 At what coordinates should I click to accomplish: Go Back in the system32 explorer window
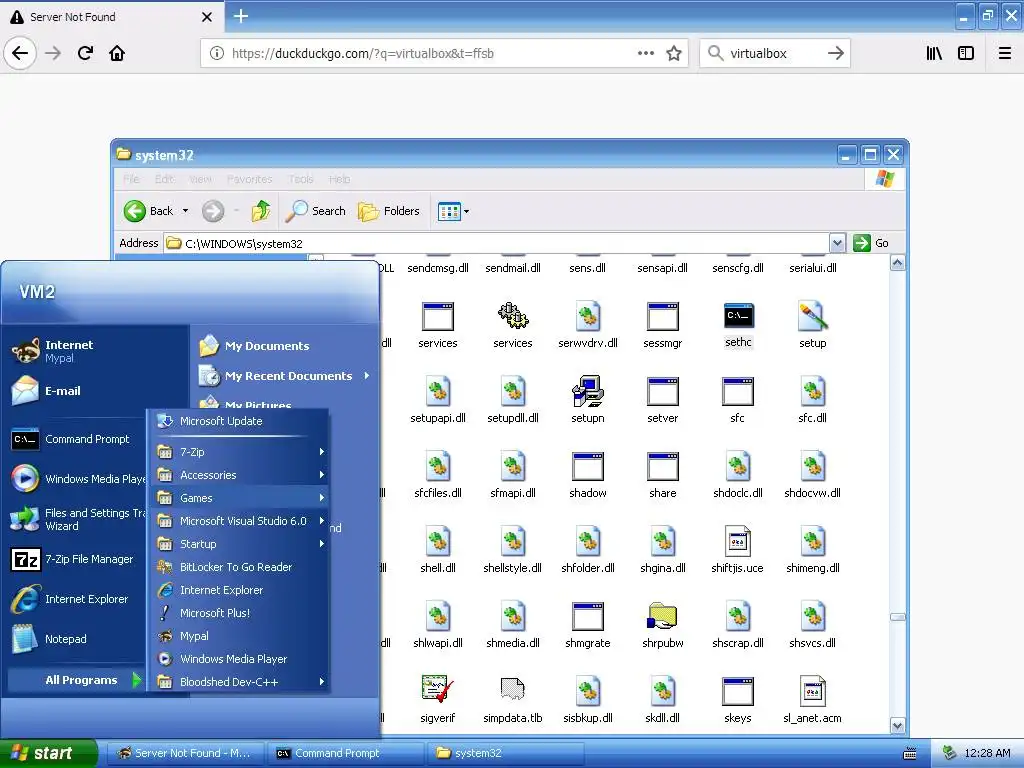pyautogui.click(x=148, y=211)
